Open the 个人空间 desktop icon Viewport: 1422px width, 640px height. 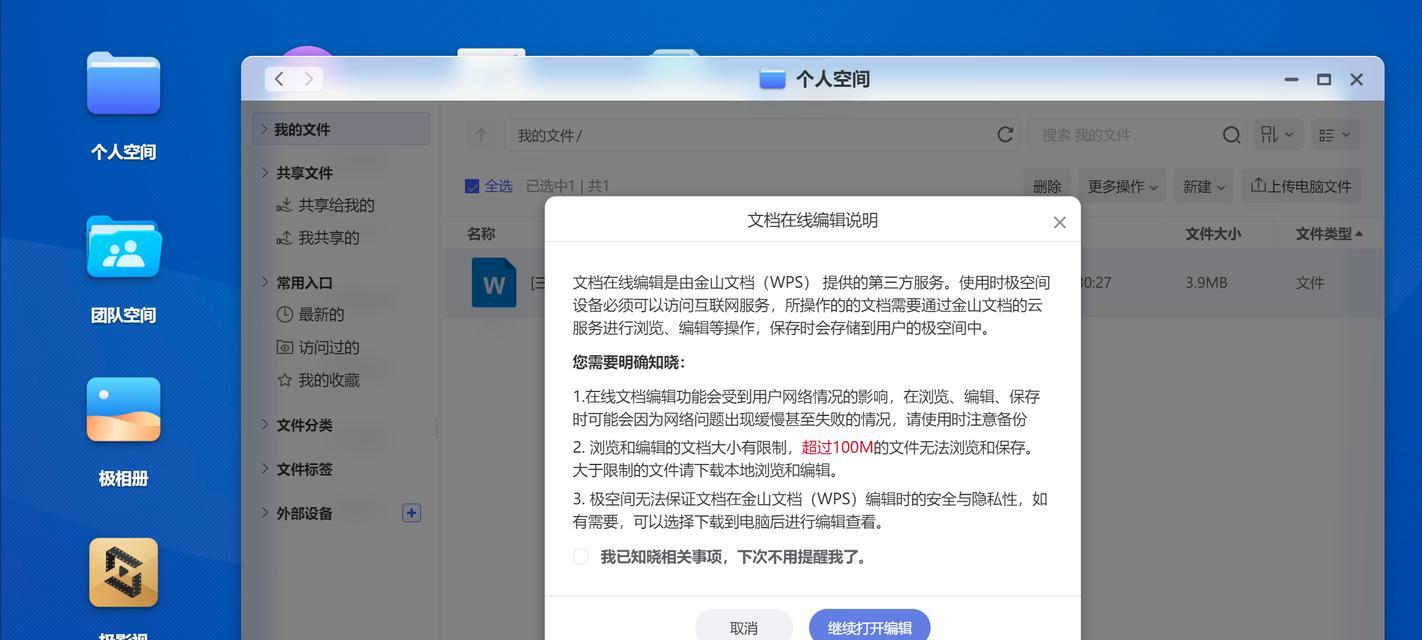[x=123, y=84]
